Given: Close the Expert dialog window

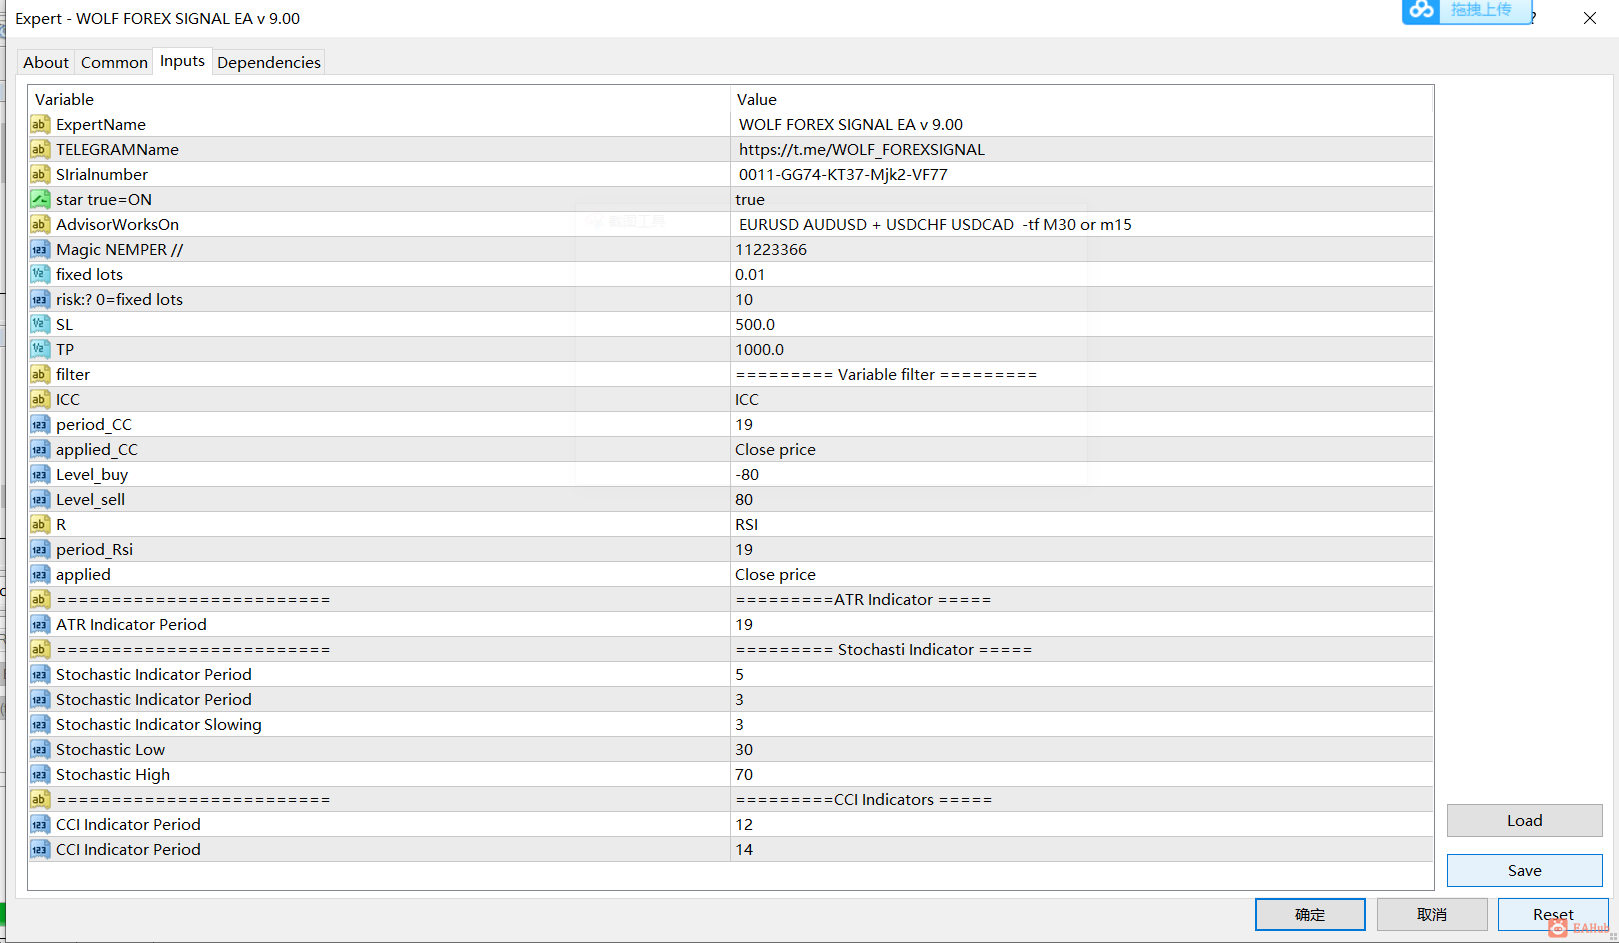Looking at the screenshot, I should (x=1590, y=18).
